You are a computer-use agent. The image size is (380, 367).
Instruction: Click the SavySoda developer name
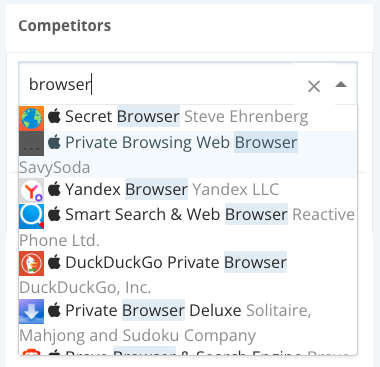(55, 168)
